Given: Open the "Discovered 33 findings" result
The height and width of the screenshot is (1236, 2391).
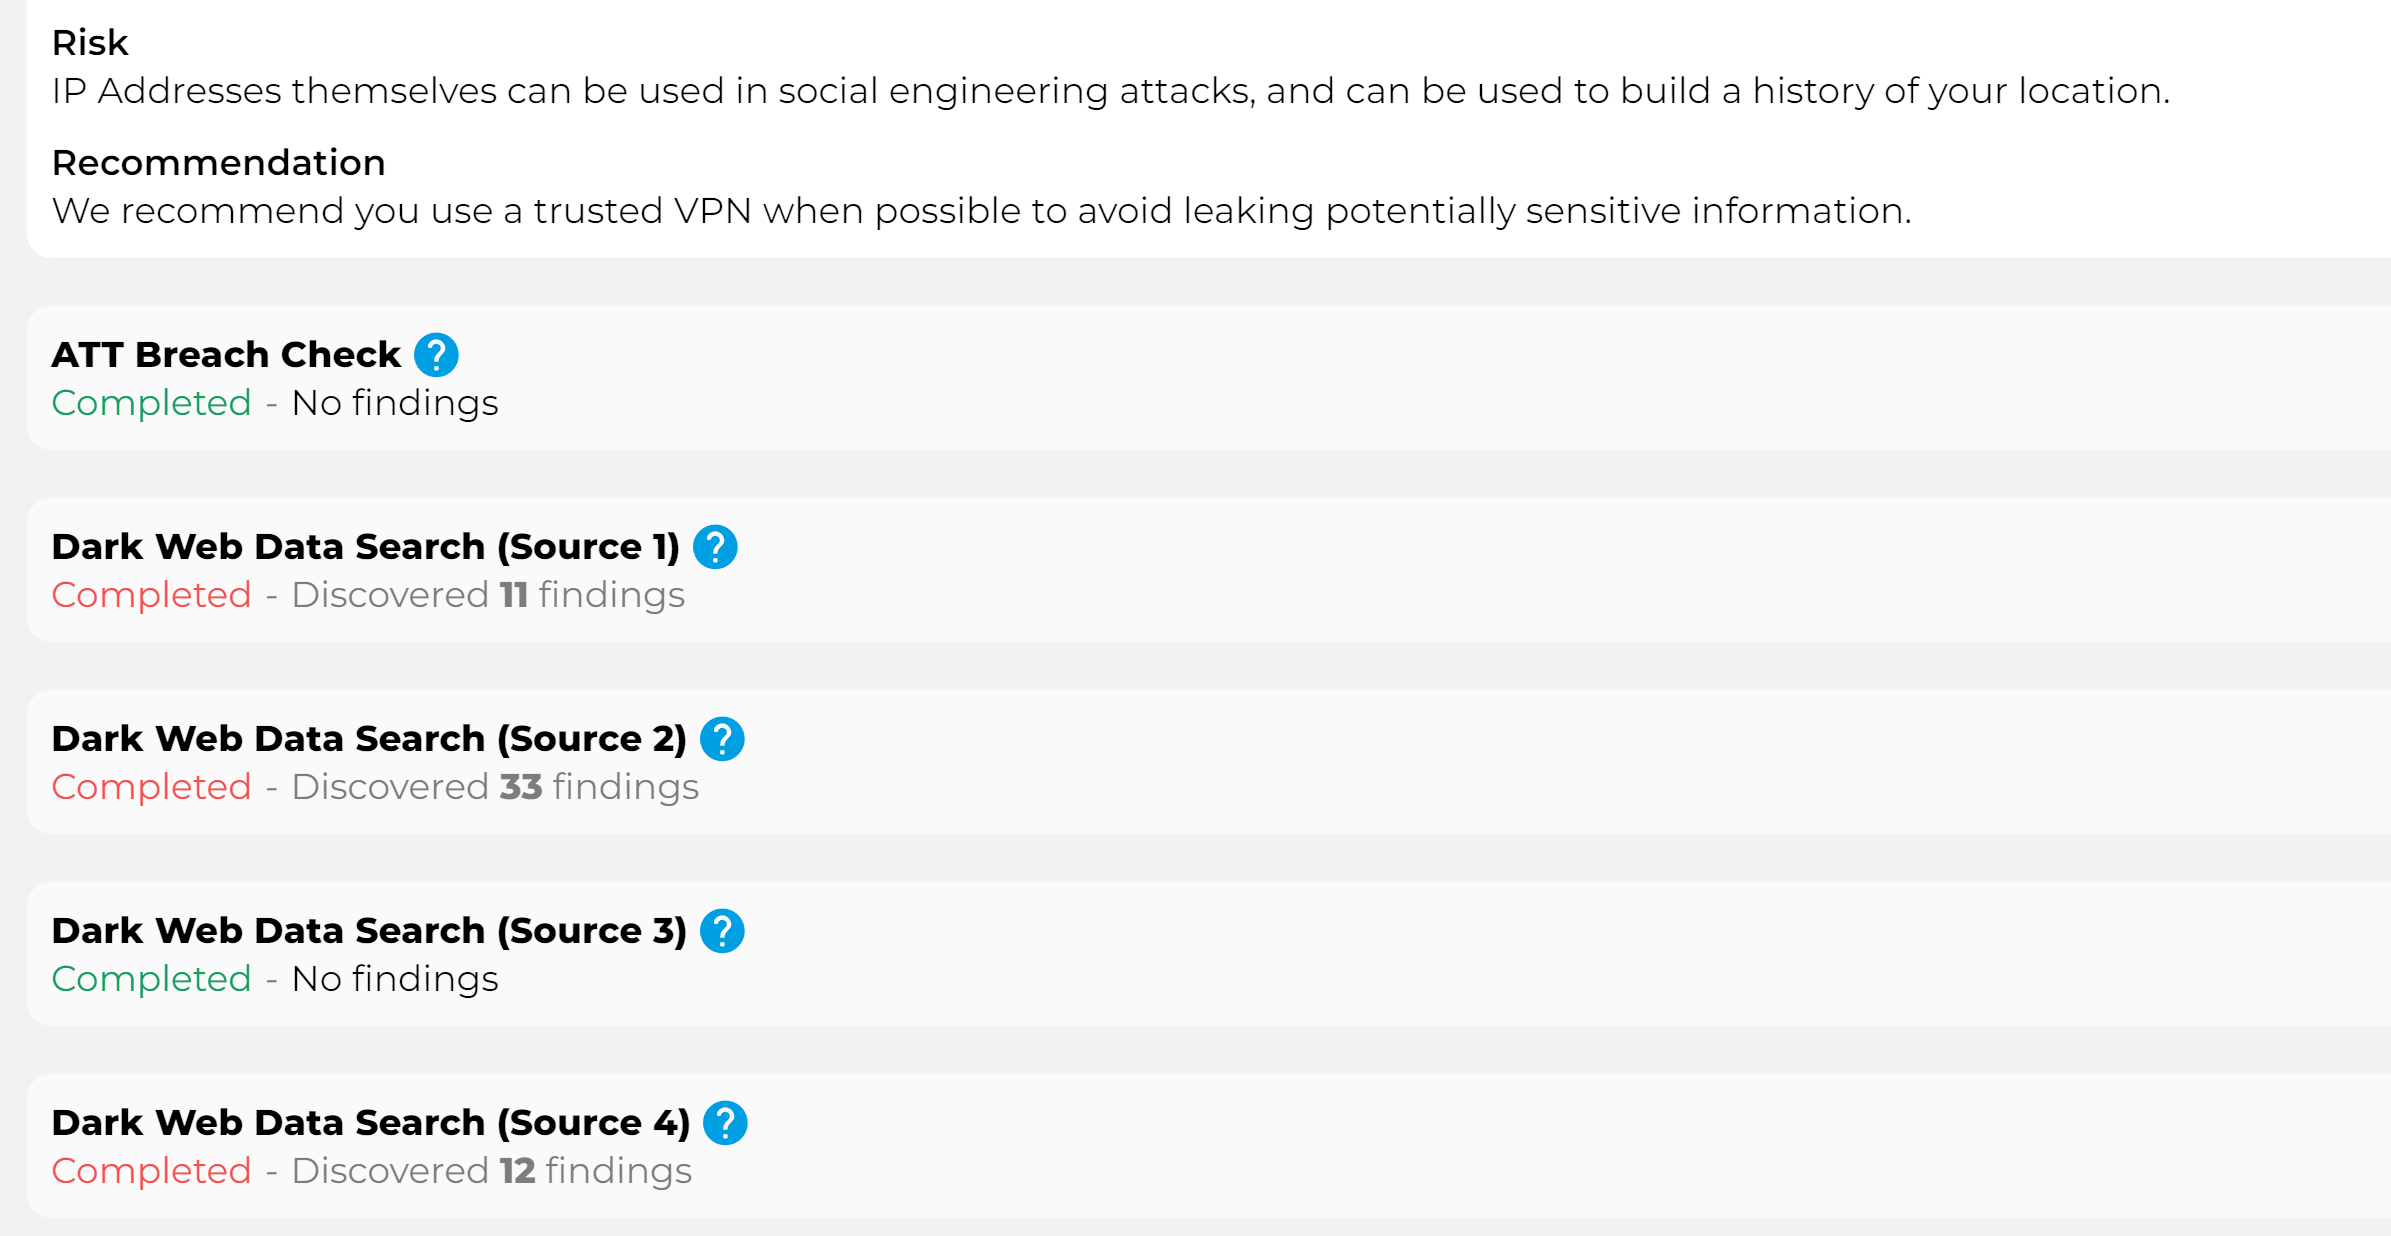Looking at the screenshot, I should click(x=495, y=787).
